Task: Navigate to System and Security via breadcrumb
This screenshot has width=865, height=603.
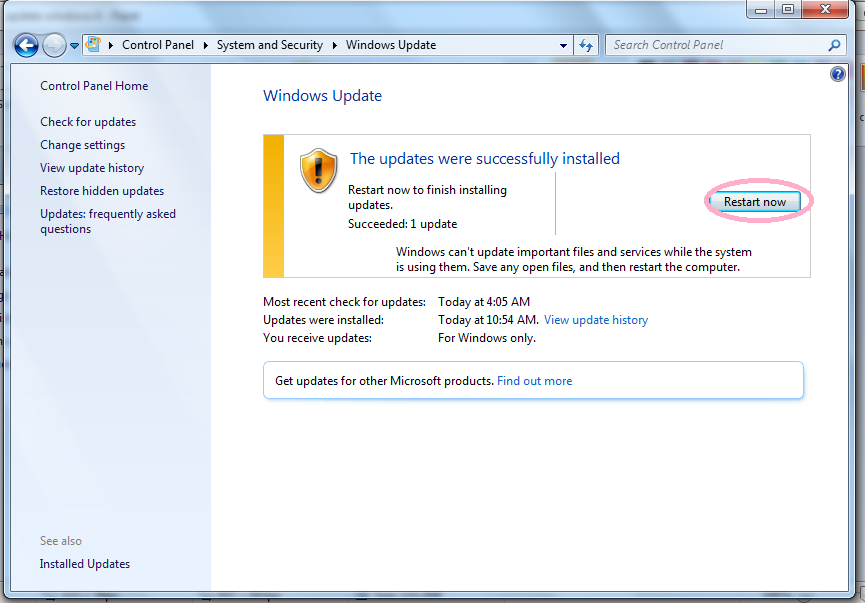Action: [x=270, y=45]
